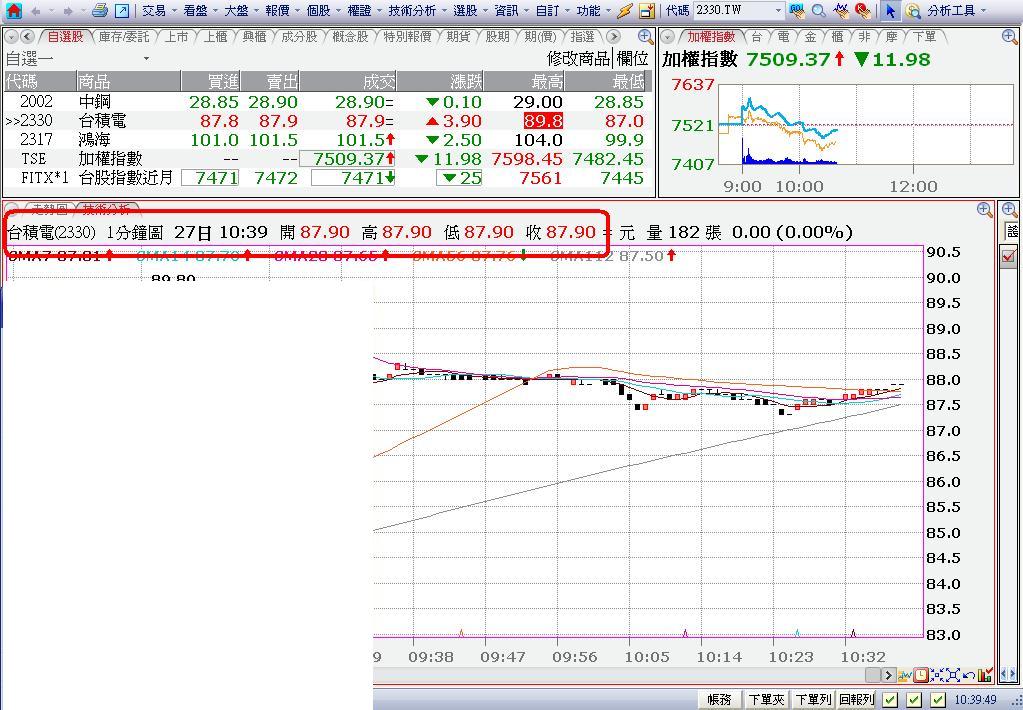Click the 下單夾 button
This screenshot has height=710, width=1023.
tap(766, 700)
